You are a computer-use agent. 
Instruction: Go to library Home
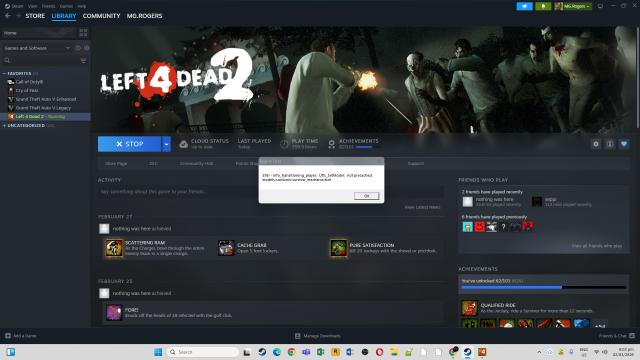click(x=39, y=33)
